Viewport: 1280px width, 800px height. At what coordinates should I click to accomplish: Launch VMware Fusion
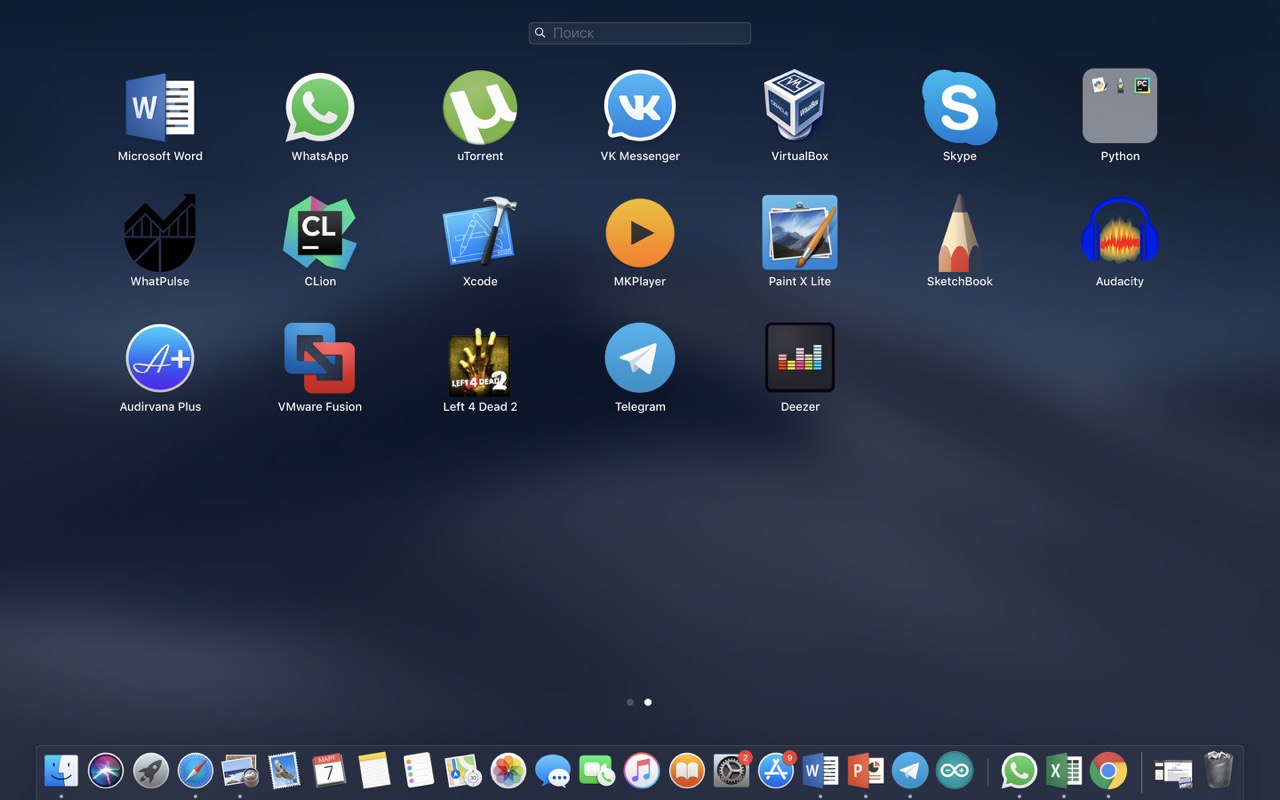320,358
